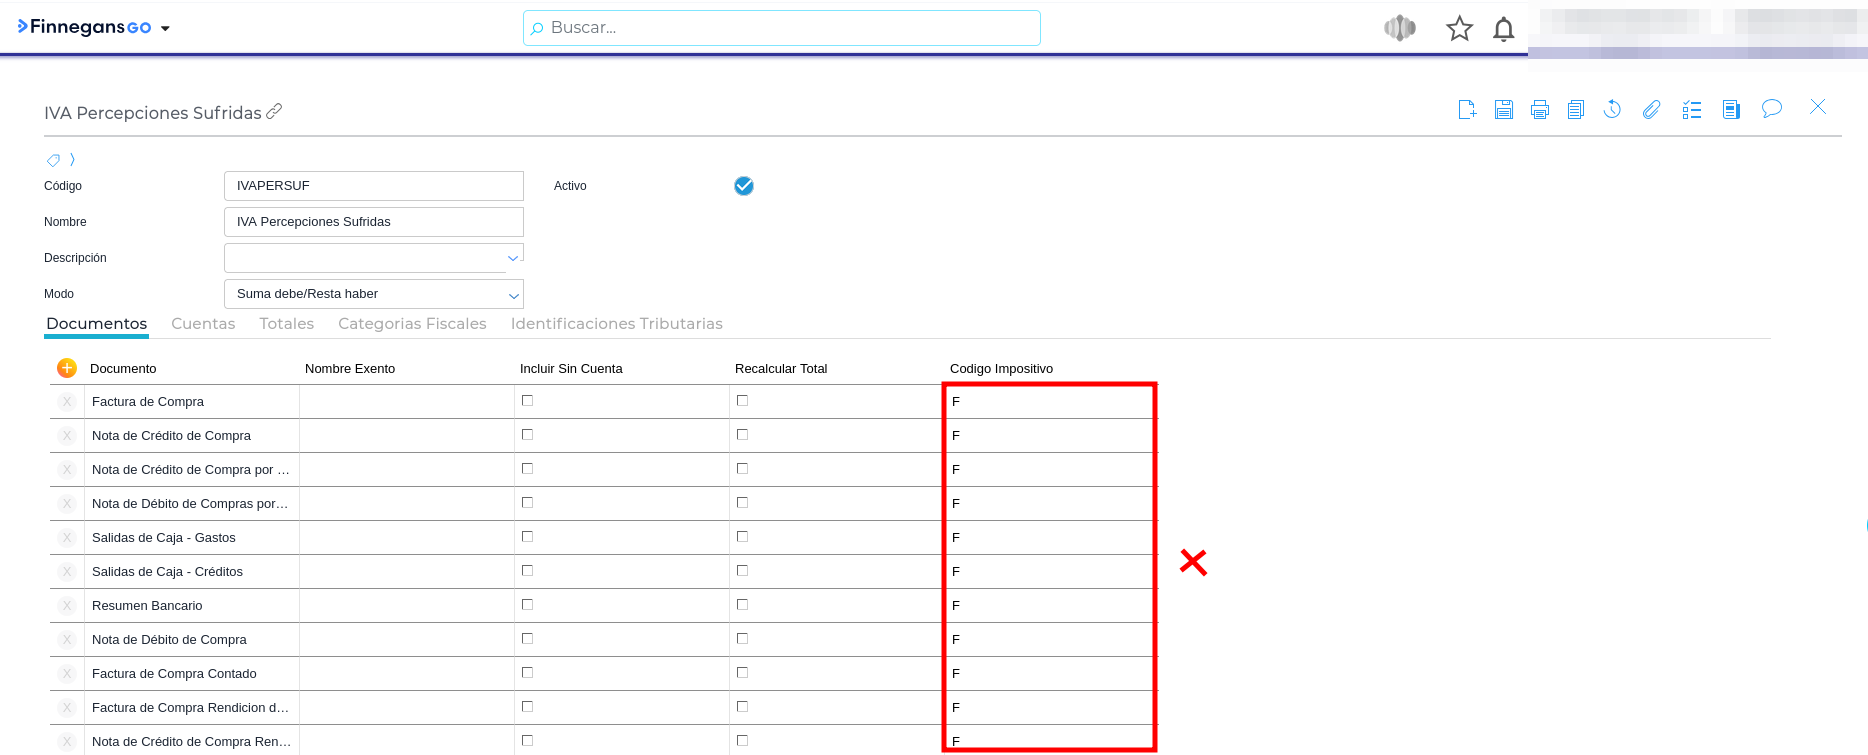Image resolution: width=1868 pixels, height=755 pixels.
Task: Expand the Descripción field dropdown arrow
Action: pos(513,258)
